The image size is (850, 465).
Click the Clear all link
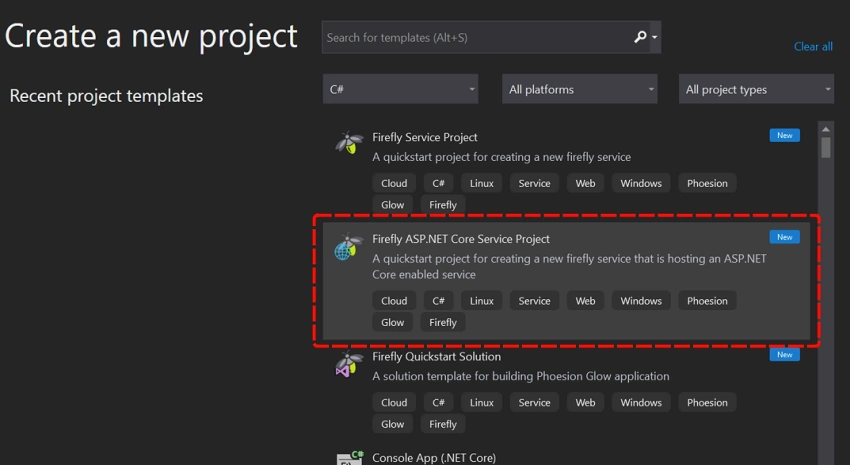point(813,47)
